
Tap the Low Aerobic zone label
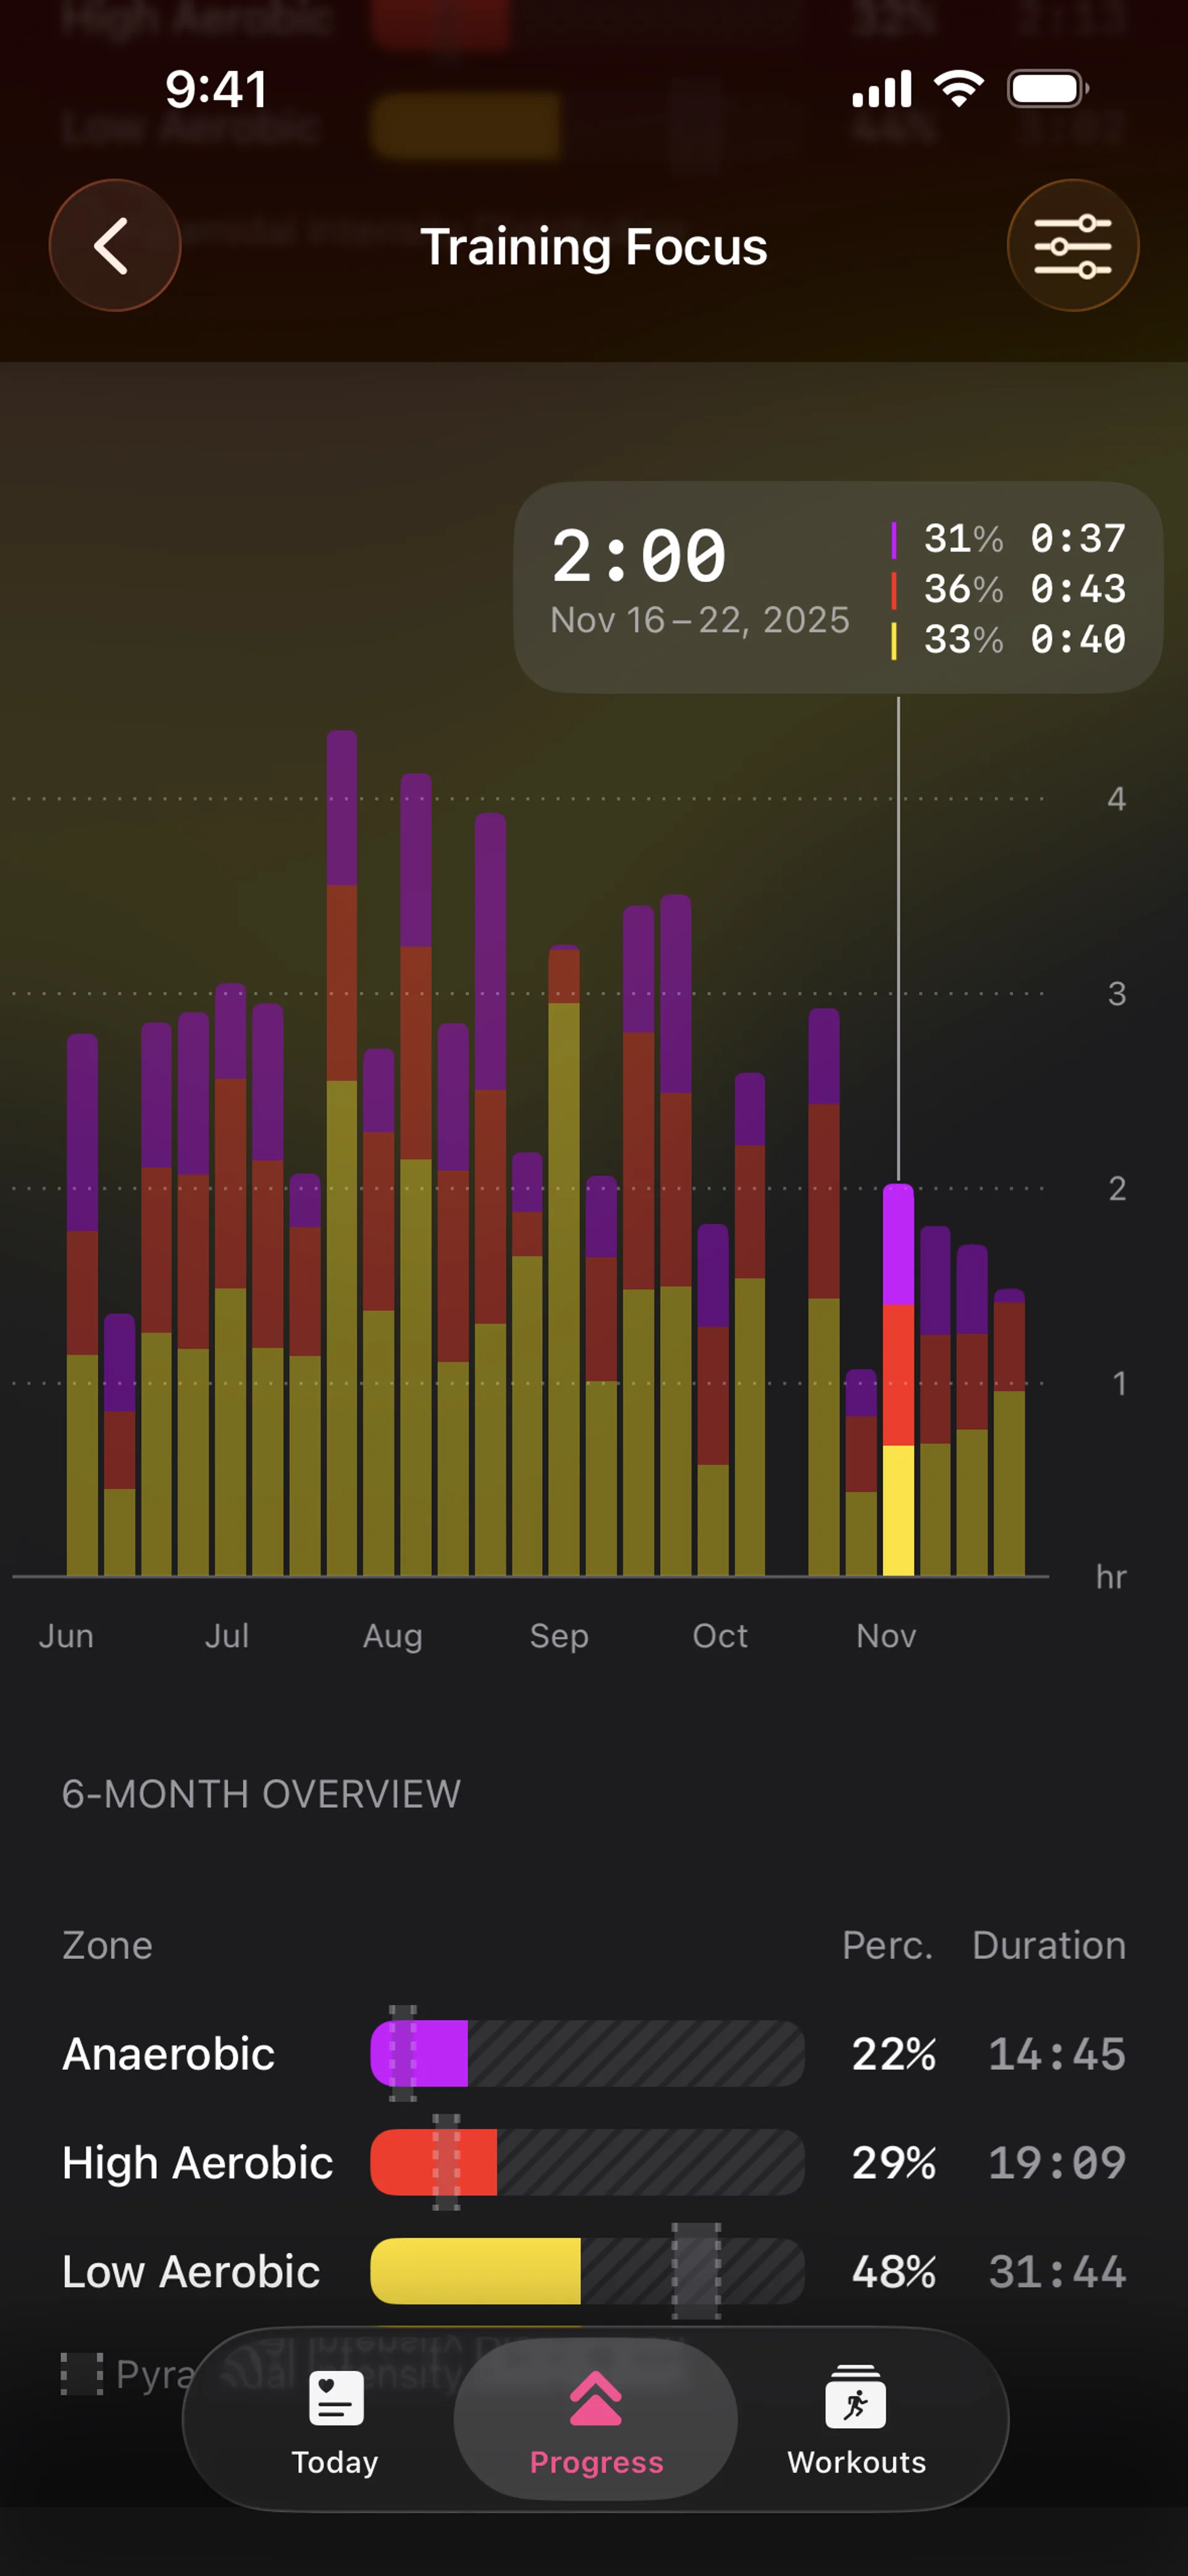(191, 2271)
